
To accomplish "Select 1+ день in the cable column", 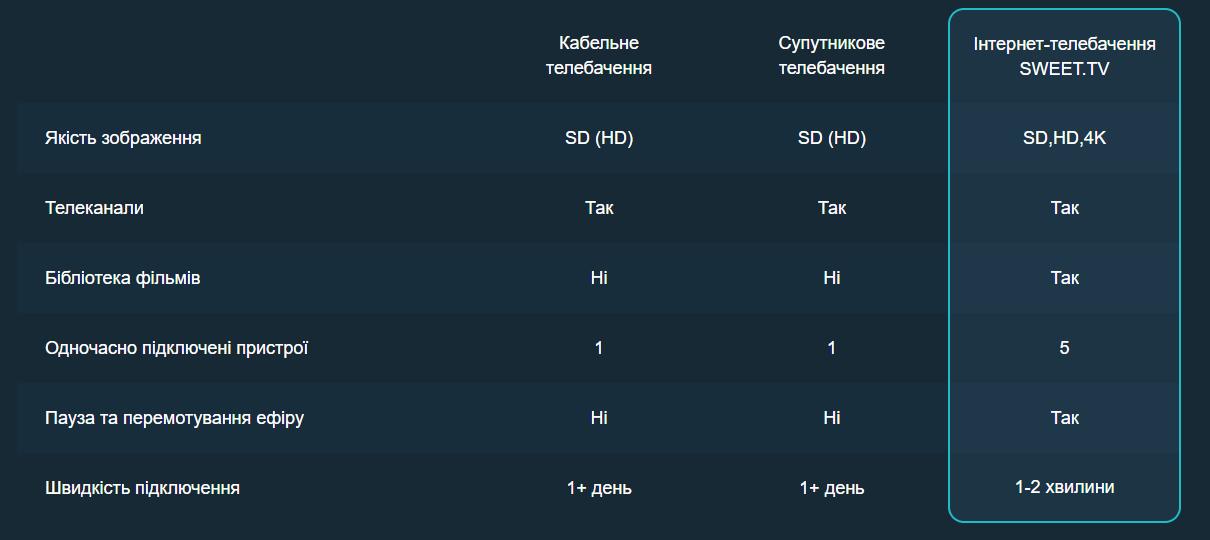I will click(599, 488).
